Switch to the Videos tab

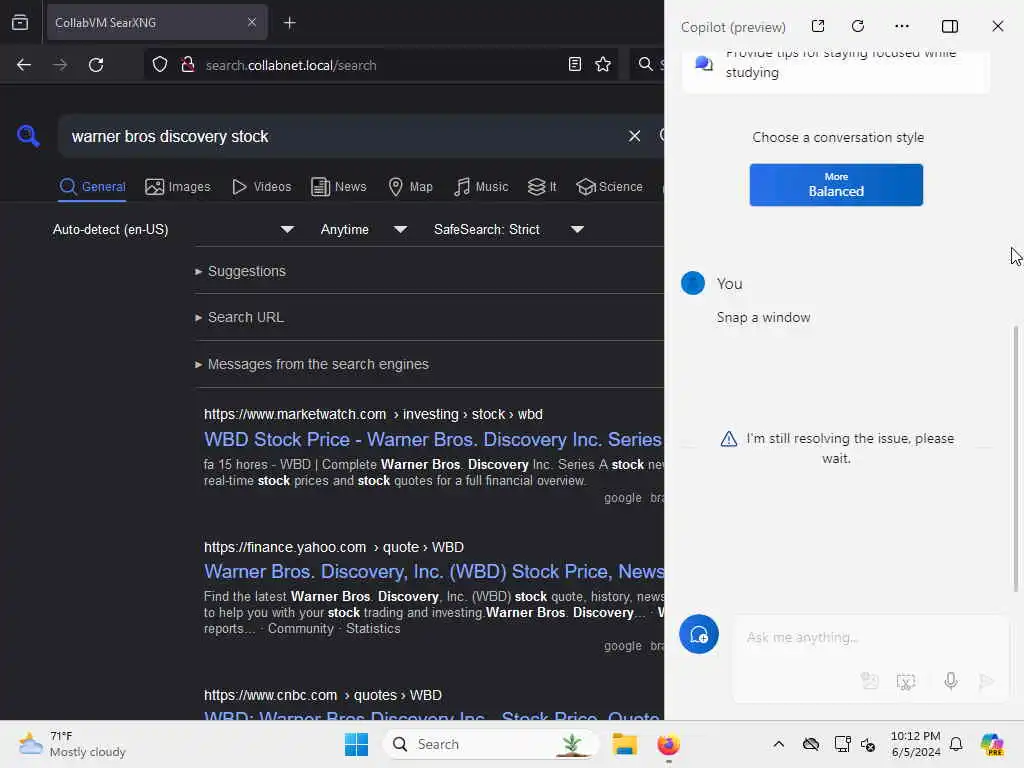[261, 187]
